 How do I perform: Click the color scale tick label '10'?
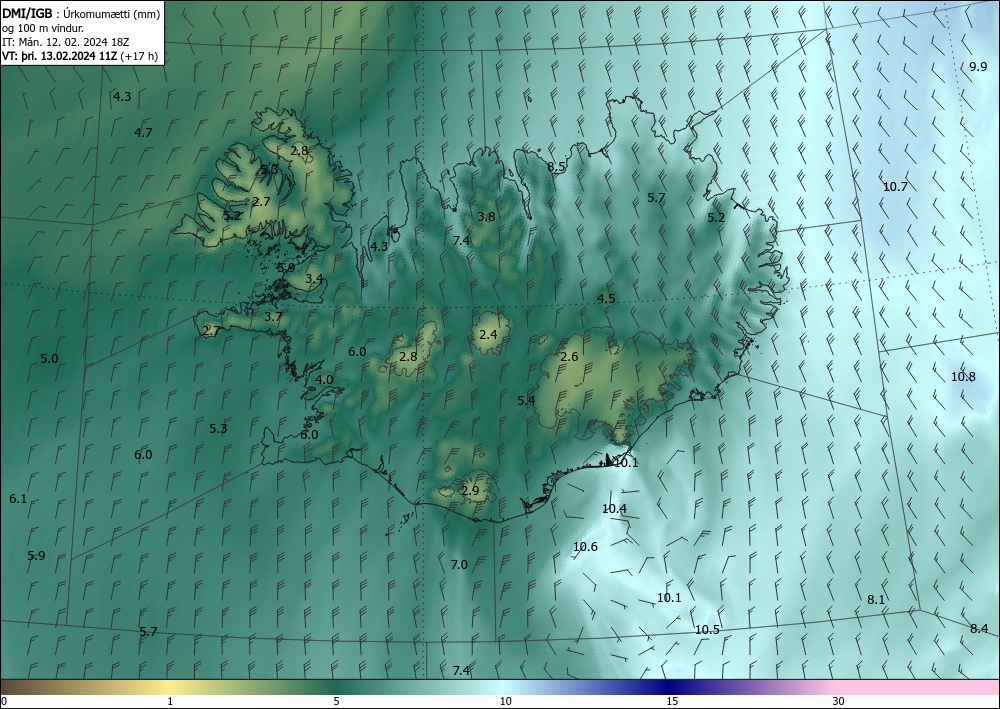point(505,701)
